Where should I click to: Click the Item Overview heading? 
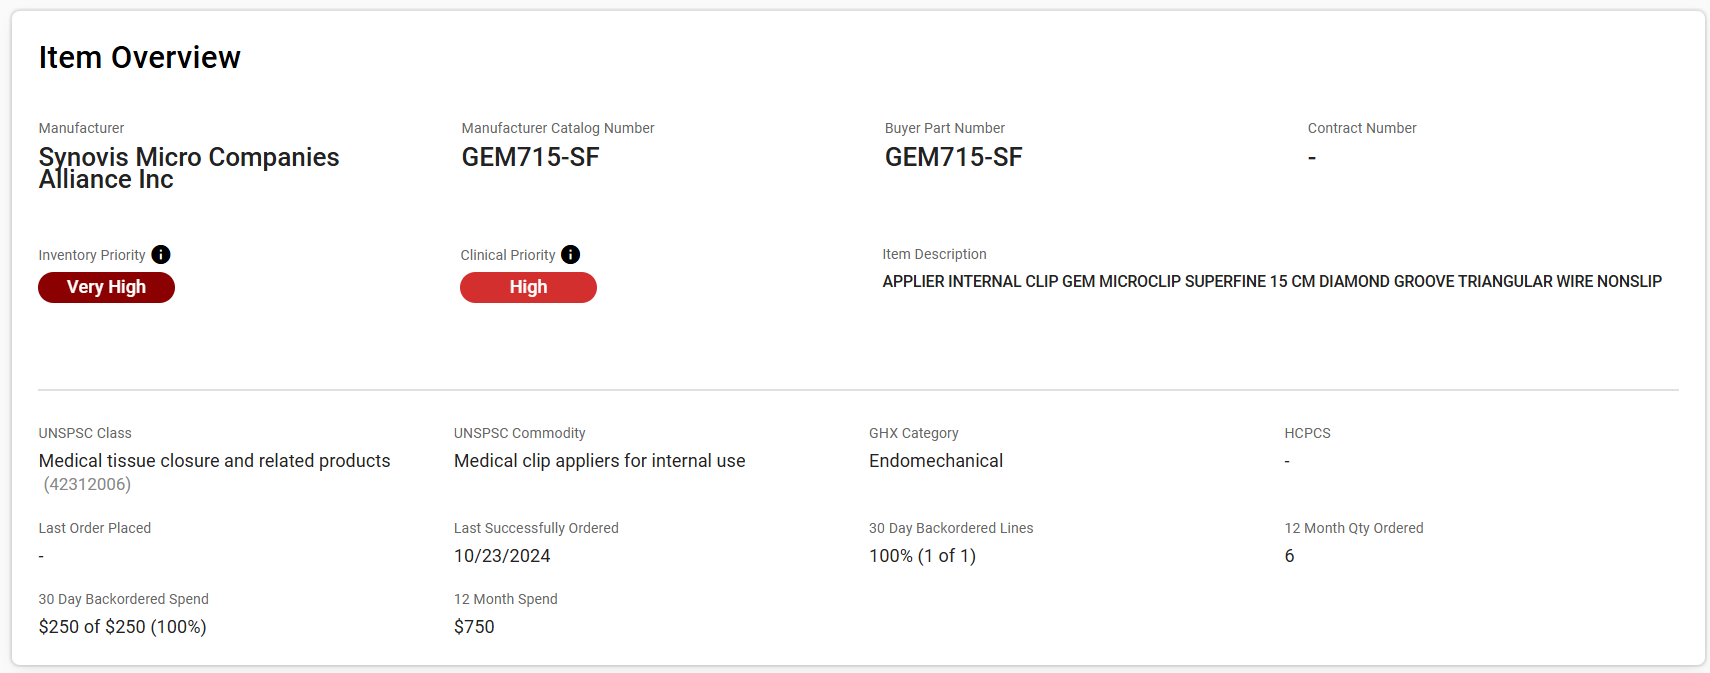click(140, 58)
